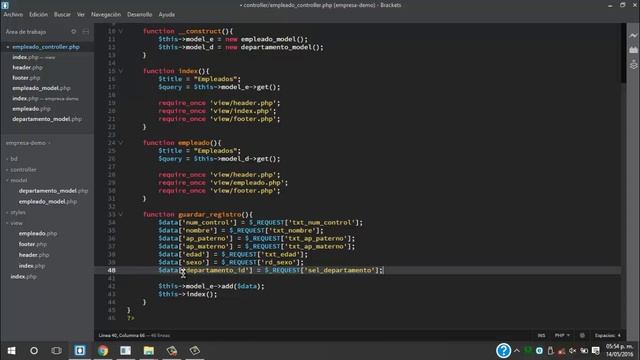The height and width of the screenshot is (360, 640).
Task: Open File Explorer from taskbar
Action: tap(149, 351)
